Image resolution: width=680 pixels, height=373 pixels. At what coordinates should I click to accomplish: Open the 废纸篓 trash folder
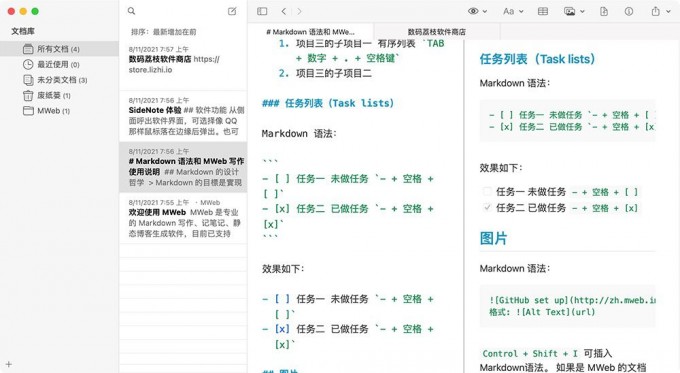pos(54,95)
